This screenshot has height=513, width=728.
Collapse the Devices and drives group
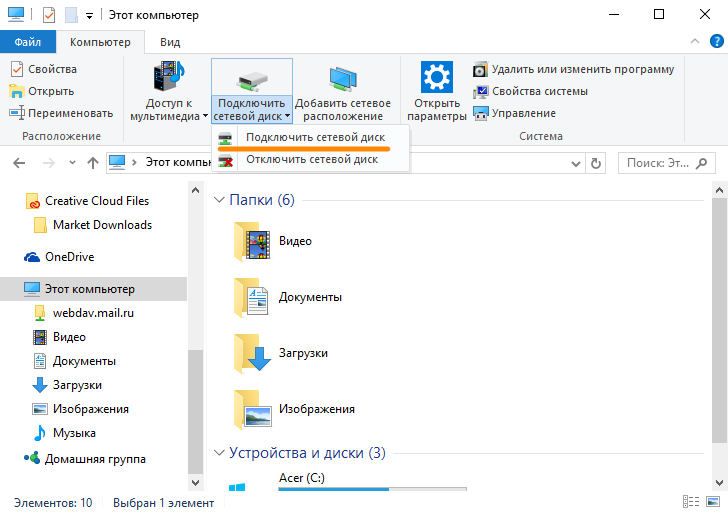click(x=220, y=453)
